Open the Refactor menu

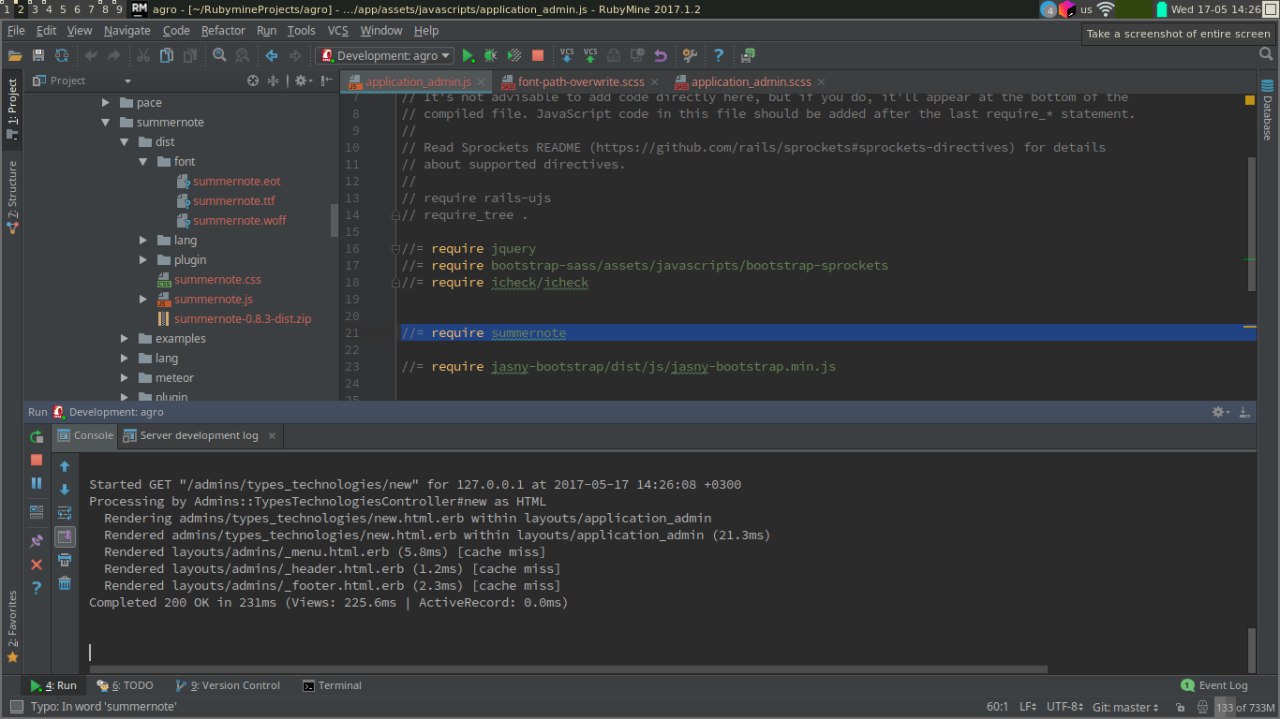(x=223, y=31)
